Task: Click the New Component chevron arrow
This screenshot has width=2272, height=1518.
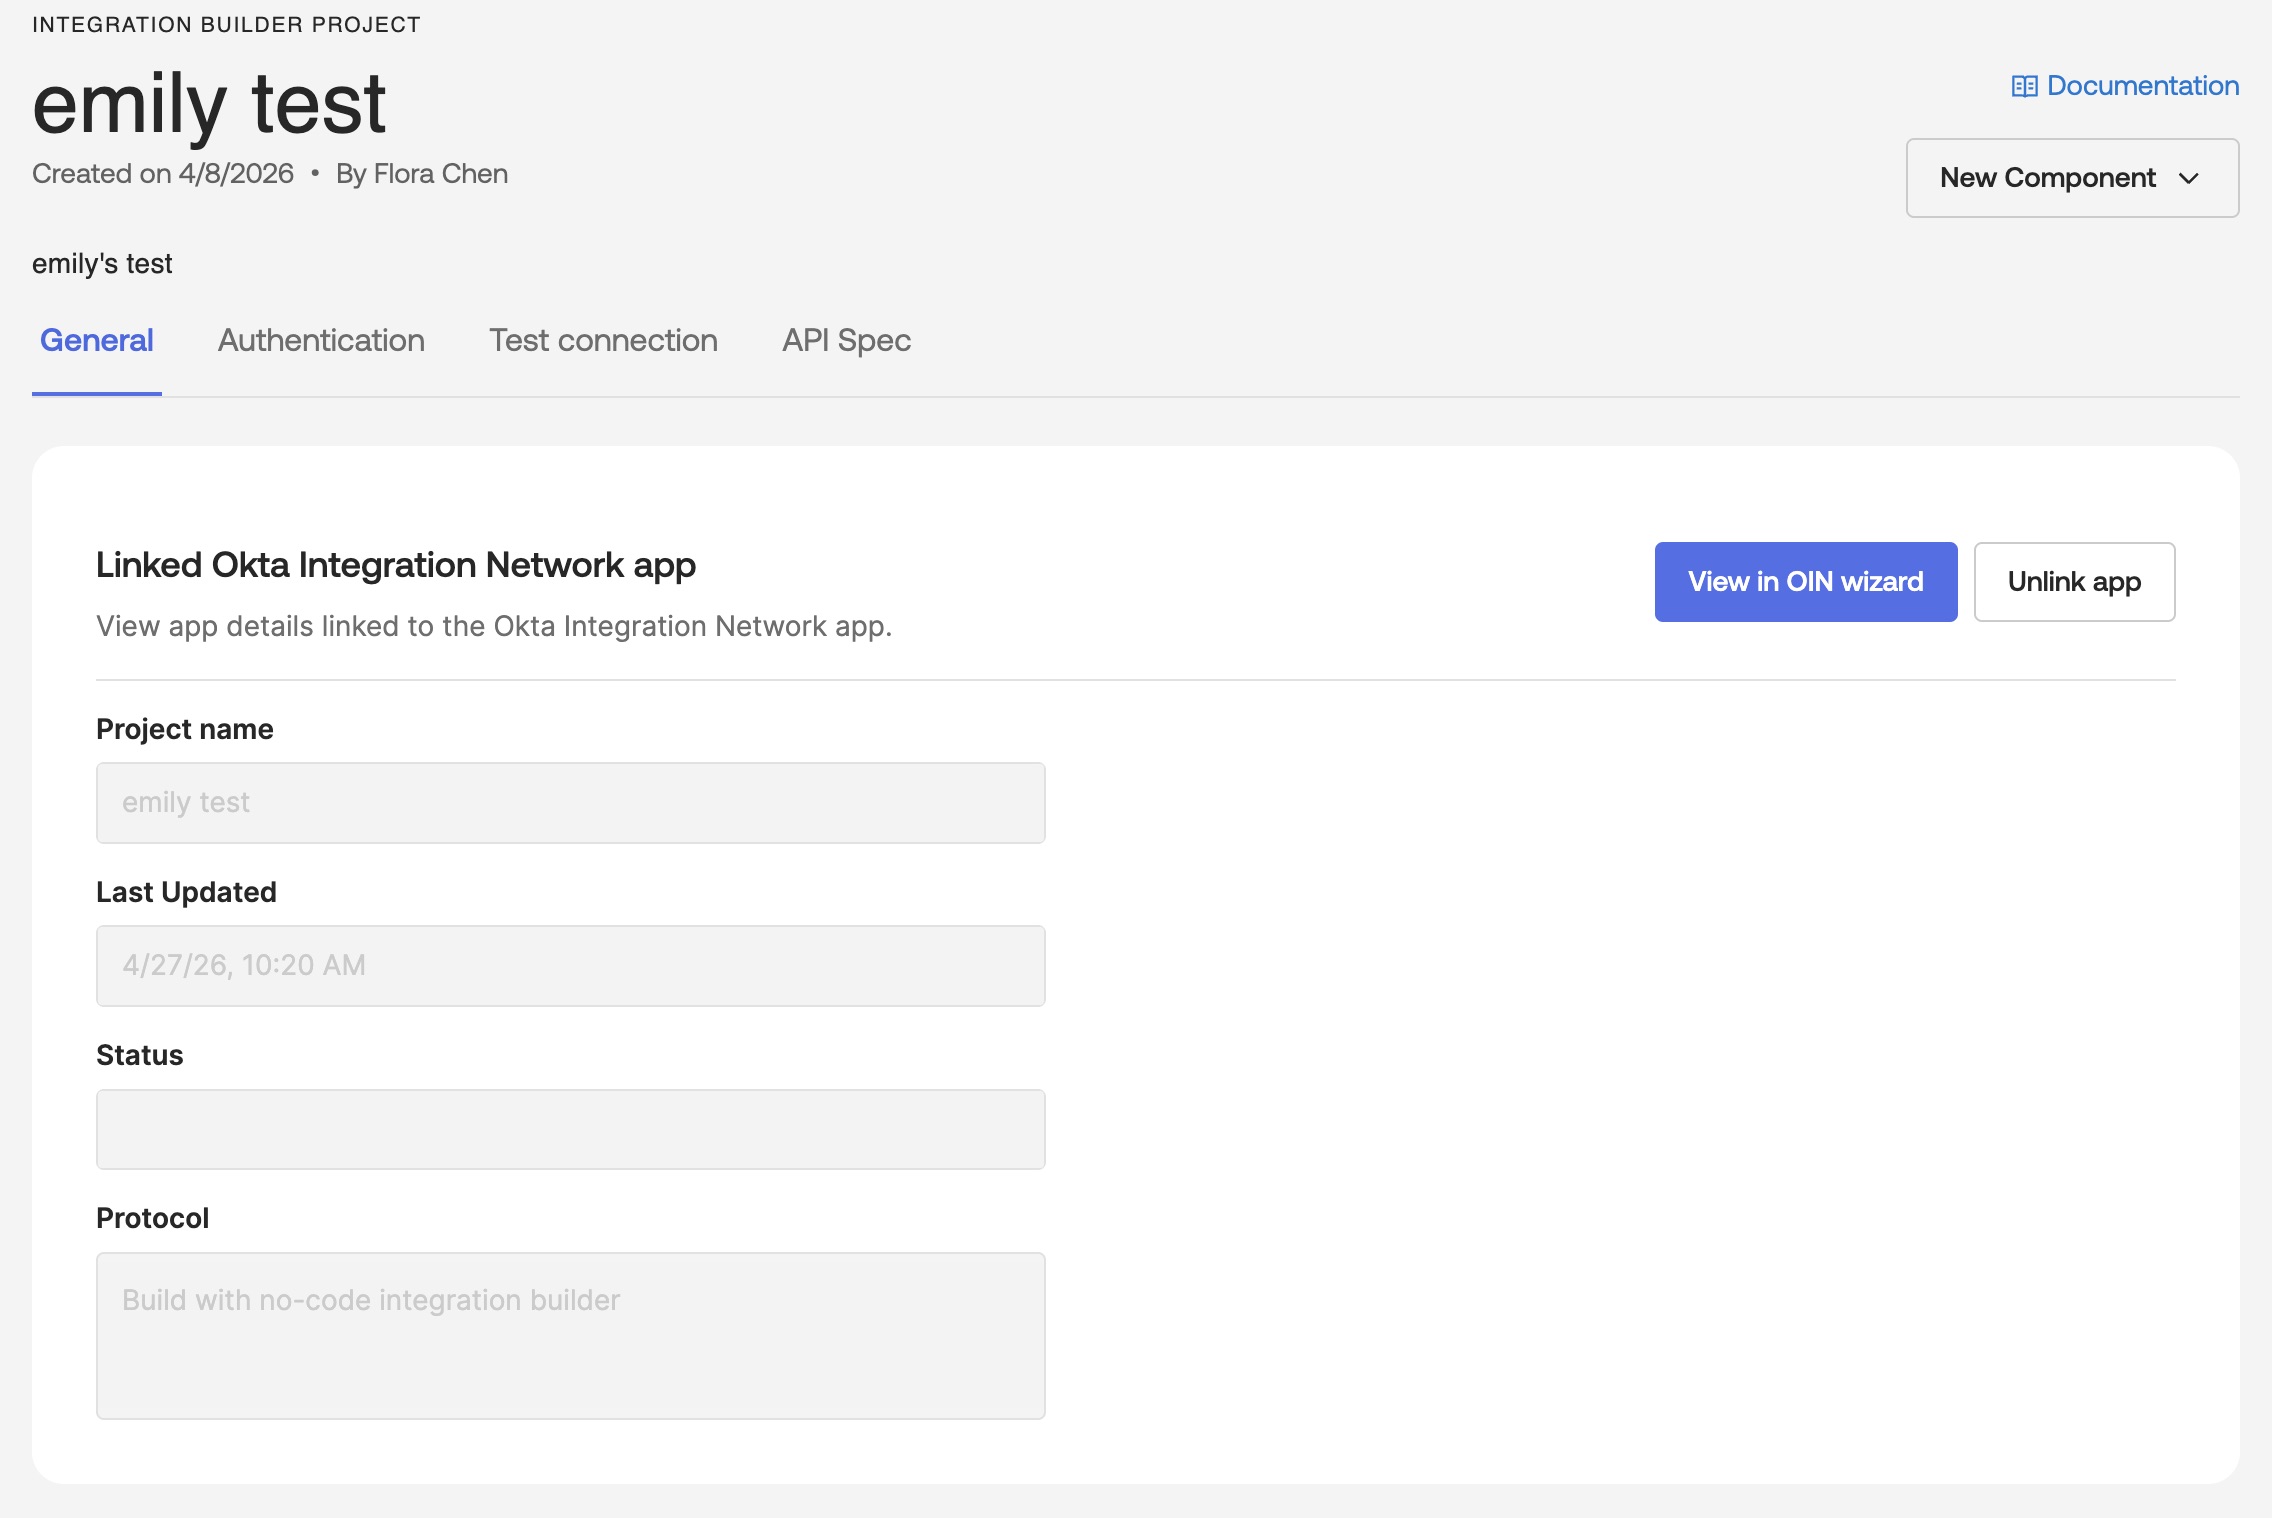Action: (2189, 179)
